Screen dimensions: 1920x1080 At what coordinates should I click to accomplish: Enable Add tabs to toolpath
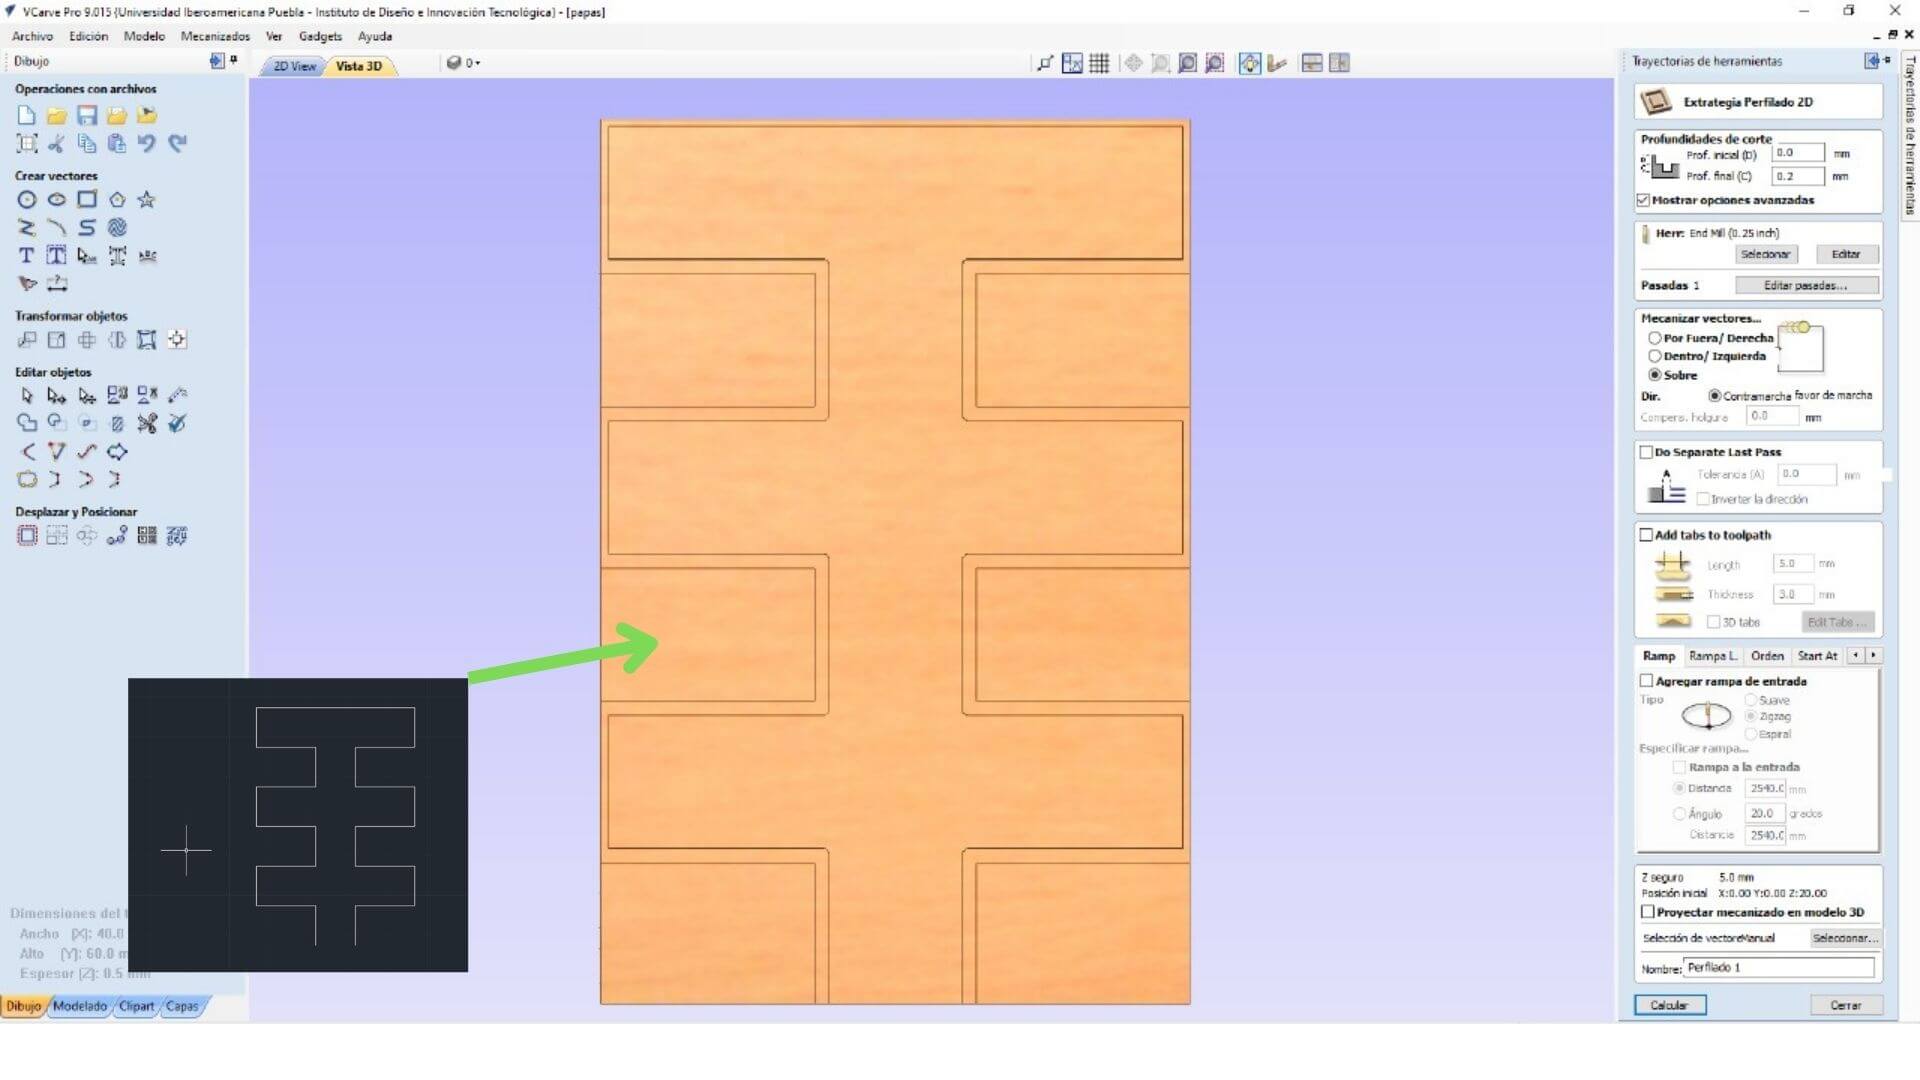[x=1646, y=535]
